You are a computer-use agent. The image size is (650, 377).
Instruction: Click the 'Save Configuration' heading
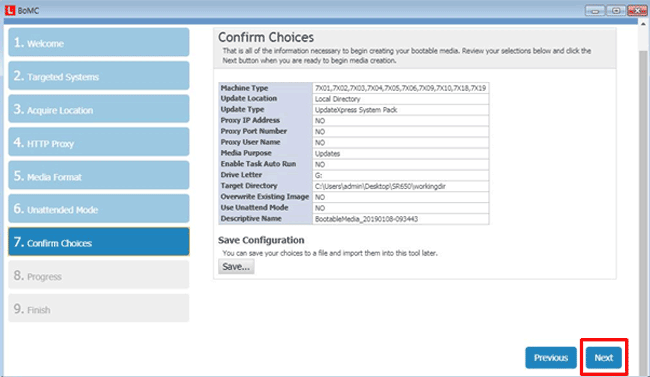pos(261,240)
